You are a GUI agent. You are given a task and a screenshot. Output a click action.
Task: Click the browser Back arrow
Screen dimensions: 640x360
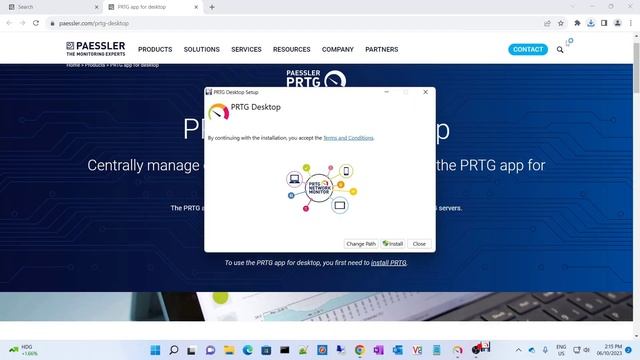click(x=9, y=23)
